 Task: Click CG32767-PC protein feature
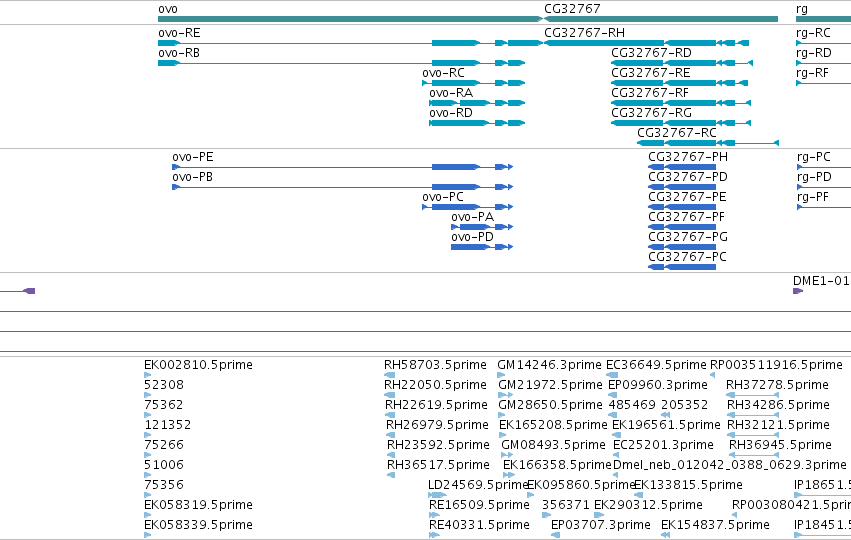pos(682,268)
